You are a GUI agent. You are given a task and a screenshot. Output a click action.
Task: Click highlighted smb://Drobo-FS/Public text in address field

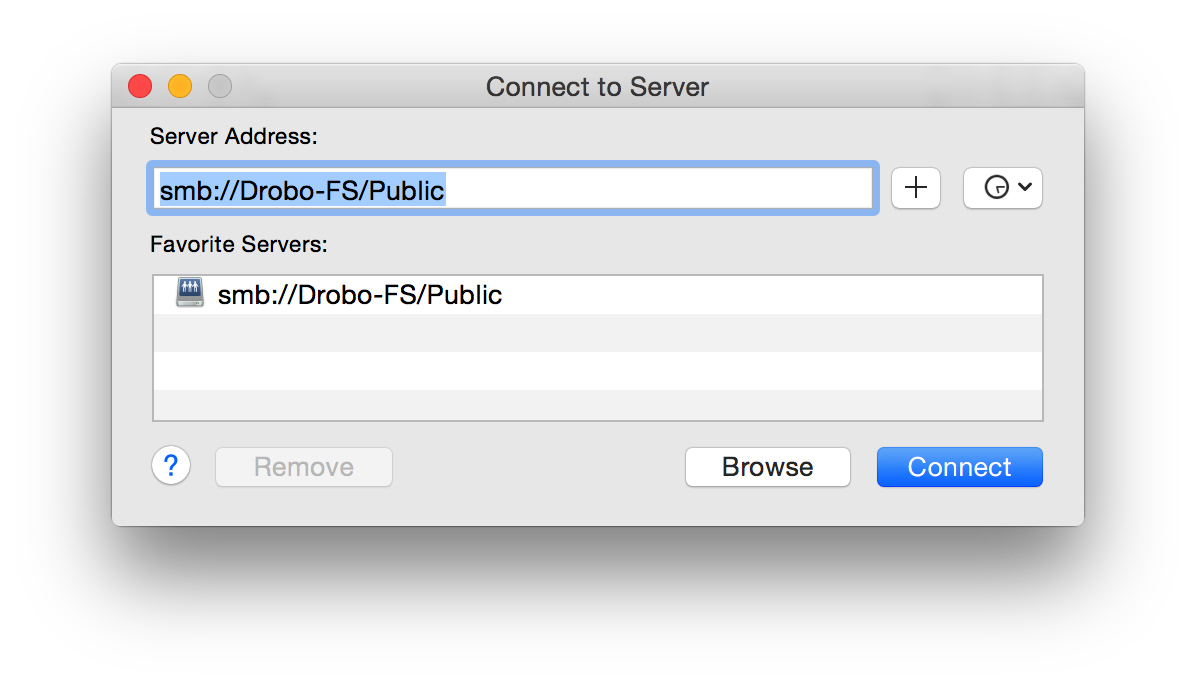coord(302,190)
